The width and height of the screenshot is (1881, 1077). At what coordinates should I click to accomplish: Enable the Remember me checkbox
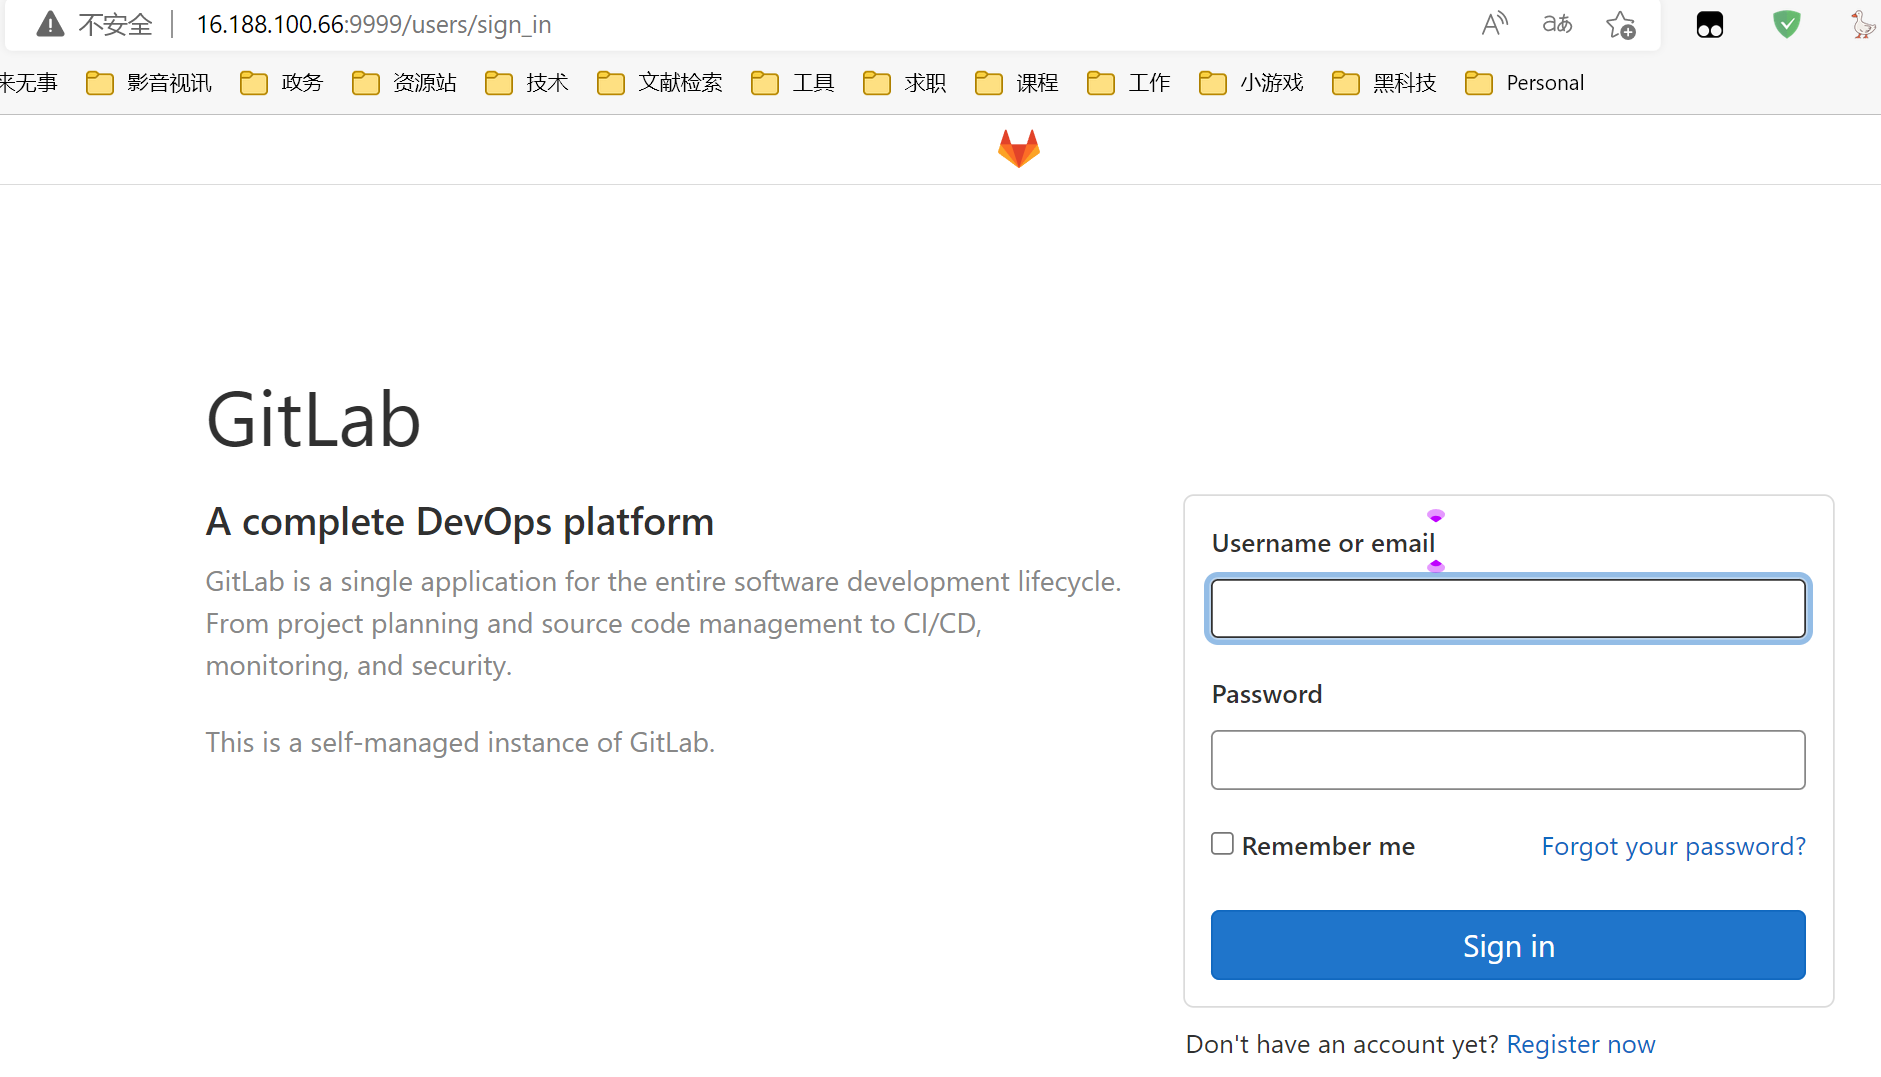[1222, 844]
